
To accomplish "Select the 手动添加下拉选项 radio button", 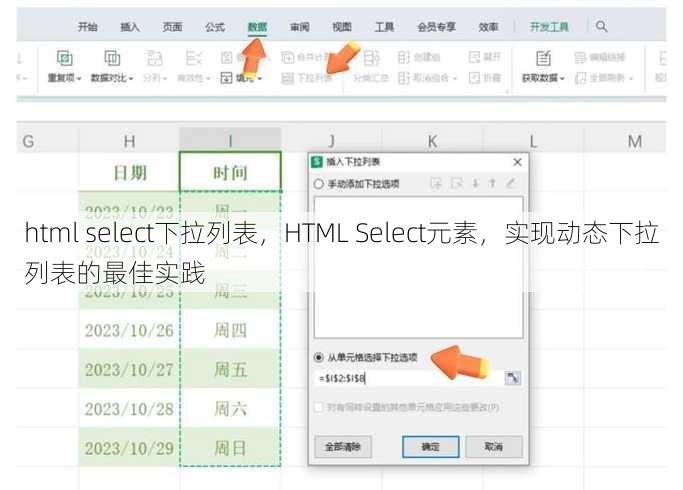I will [318, 184].
